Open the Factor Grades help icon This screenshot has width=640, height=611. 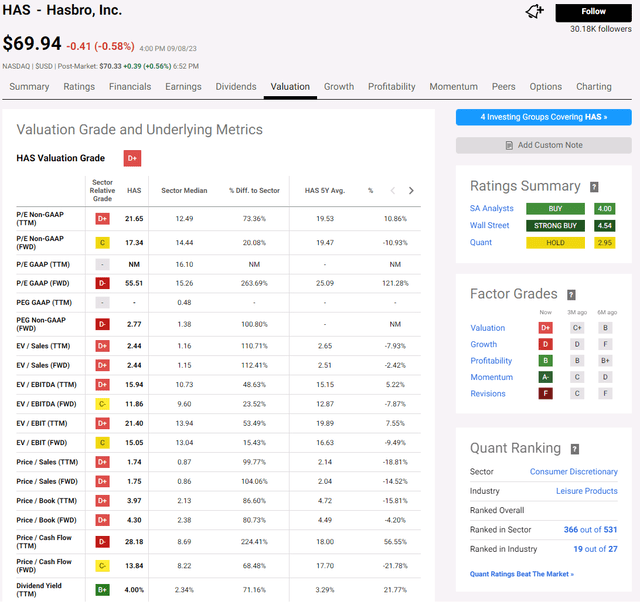pyautogui.click(x=571, y=295)
